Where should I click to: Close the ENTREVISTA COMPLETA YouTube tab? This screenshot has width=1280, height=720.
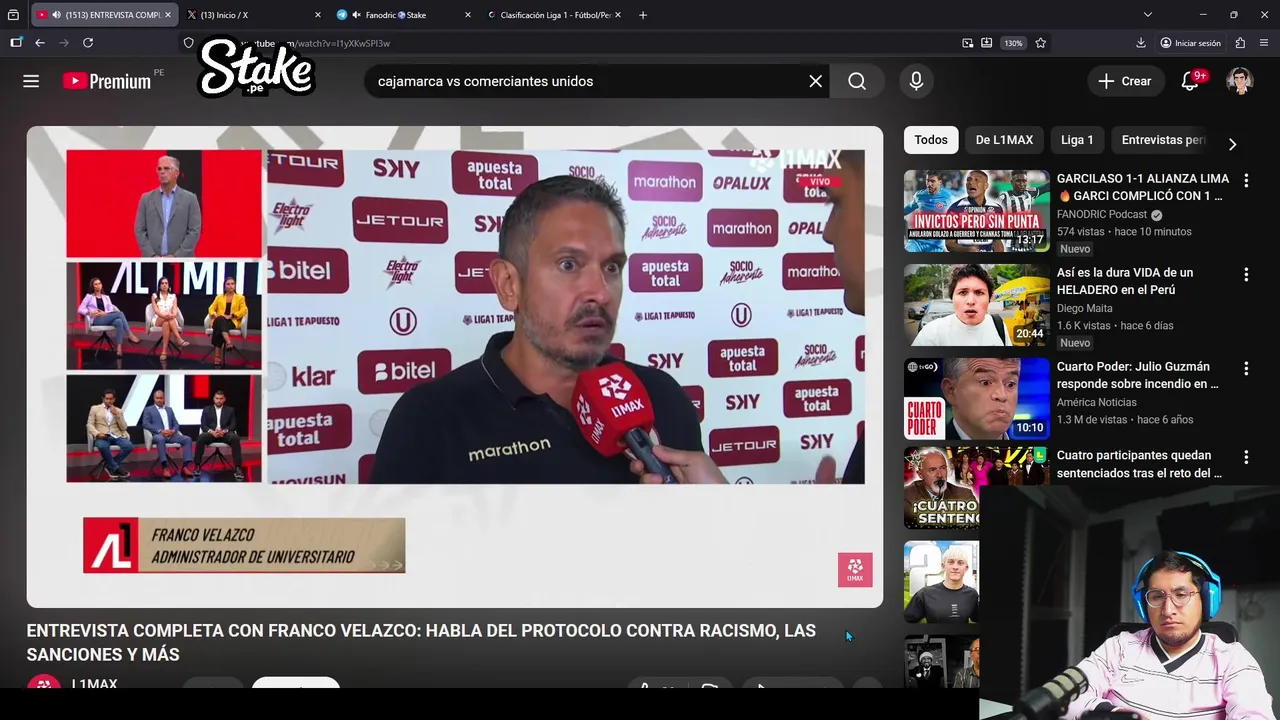(x=167, y=15)
